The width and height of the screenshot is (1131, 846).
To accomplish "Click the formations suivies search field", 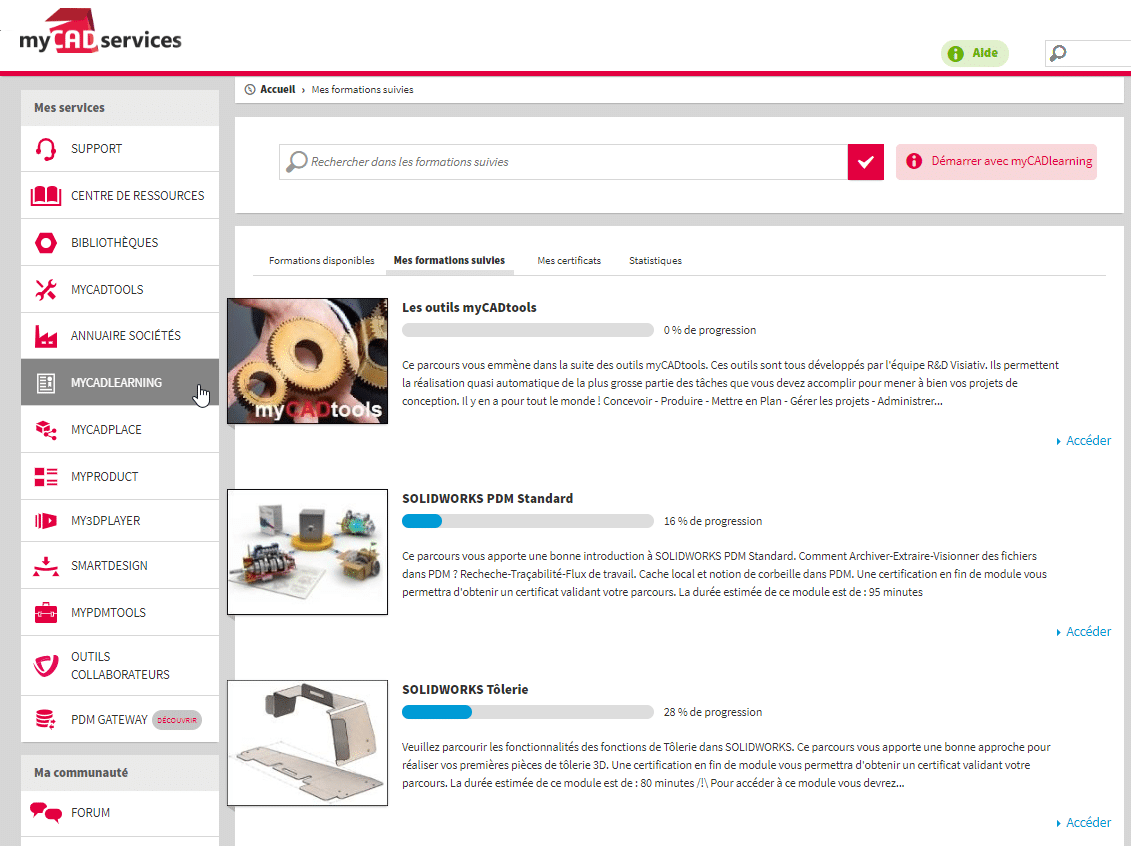I will tap(563, 162).
